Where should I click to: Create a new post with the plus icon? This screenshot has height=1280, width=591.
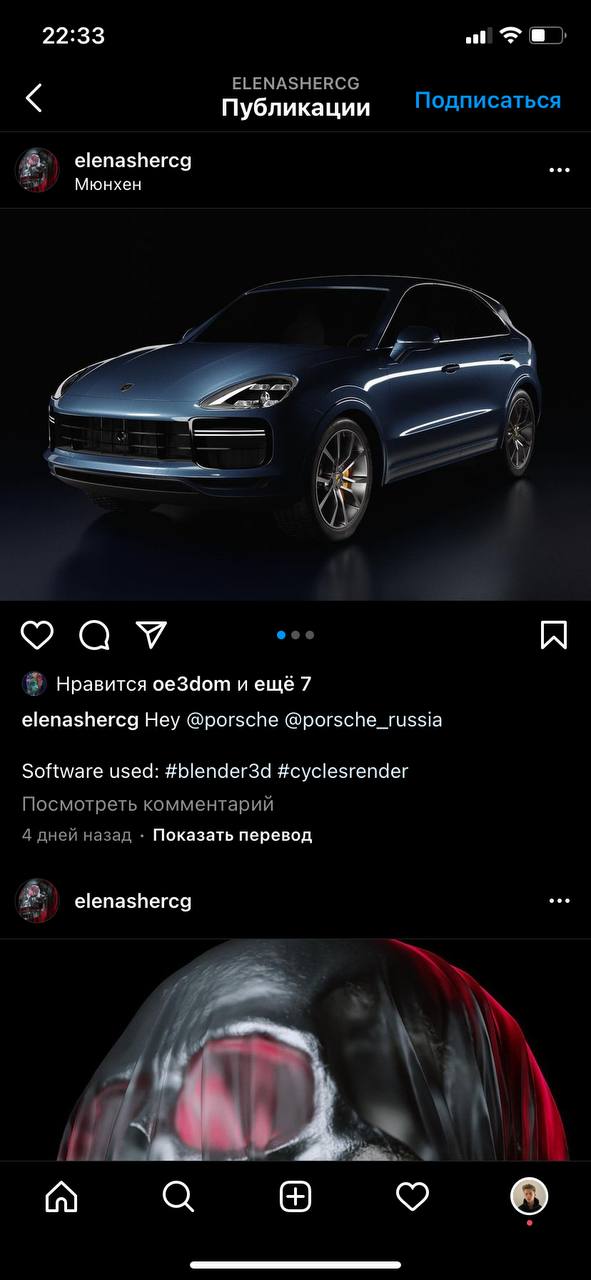[x=295, y=1196]
